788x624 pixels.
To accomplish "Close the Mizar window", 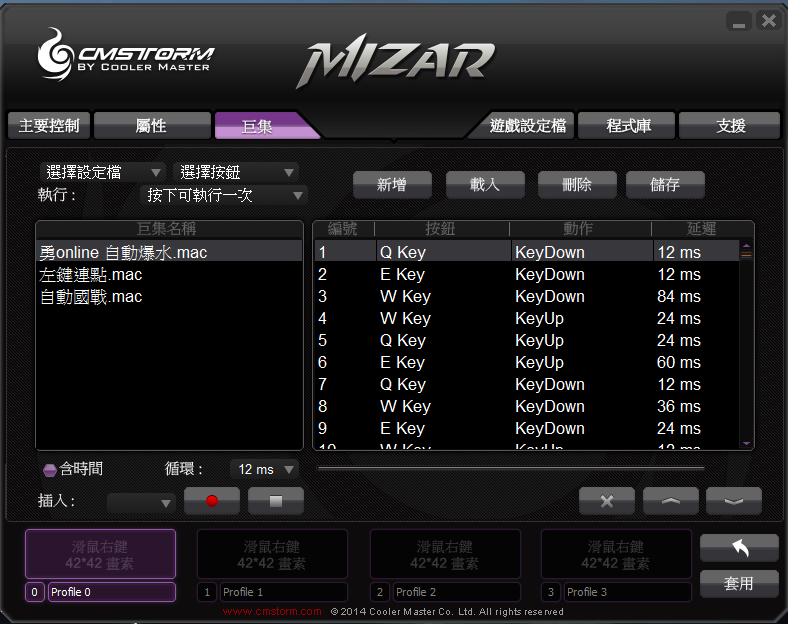I will tap(768, 21).
